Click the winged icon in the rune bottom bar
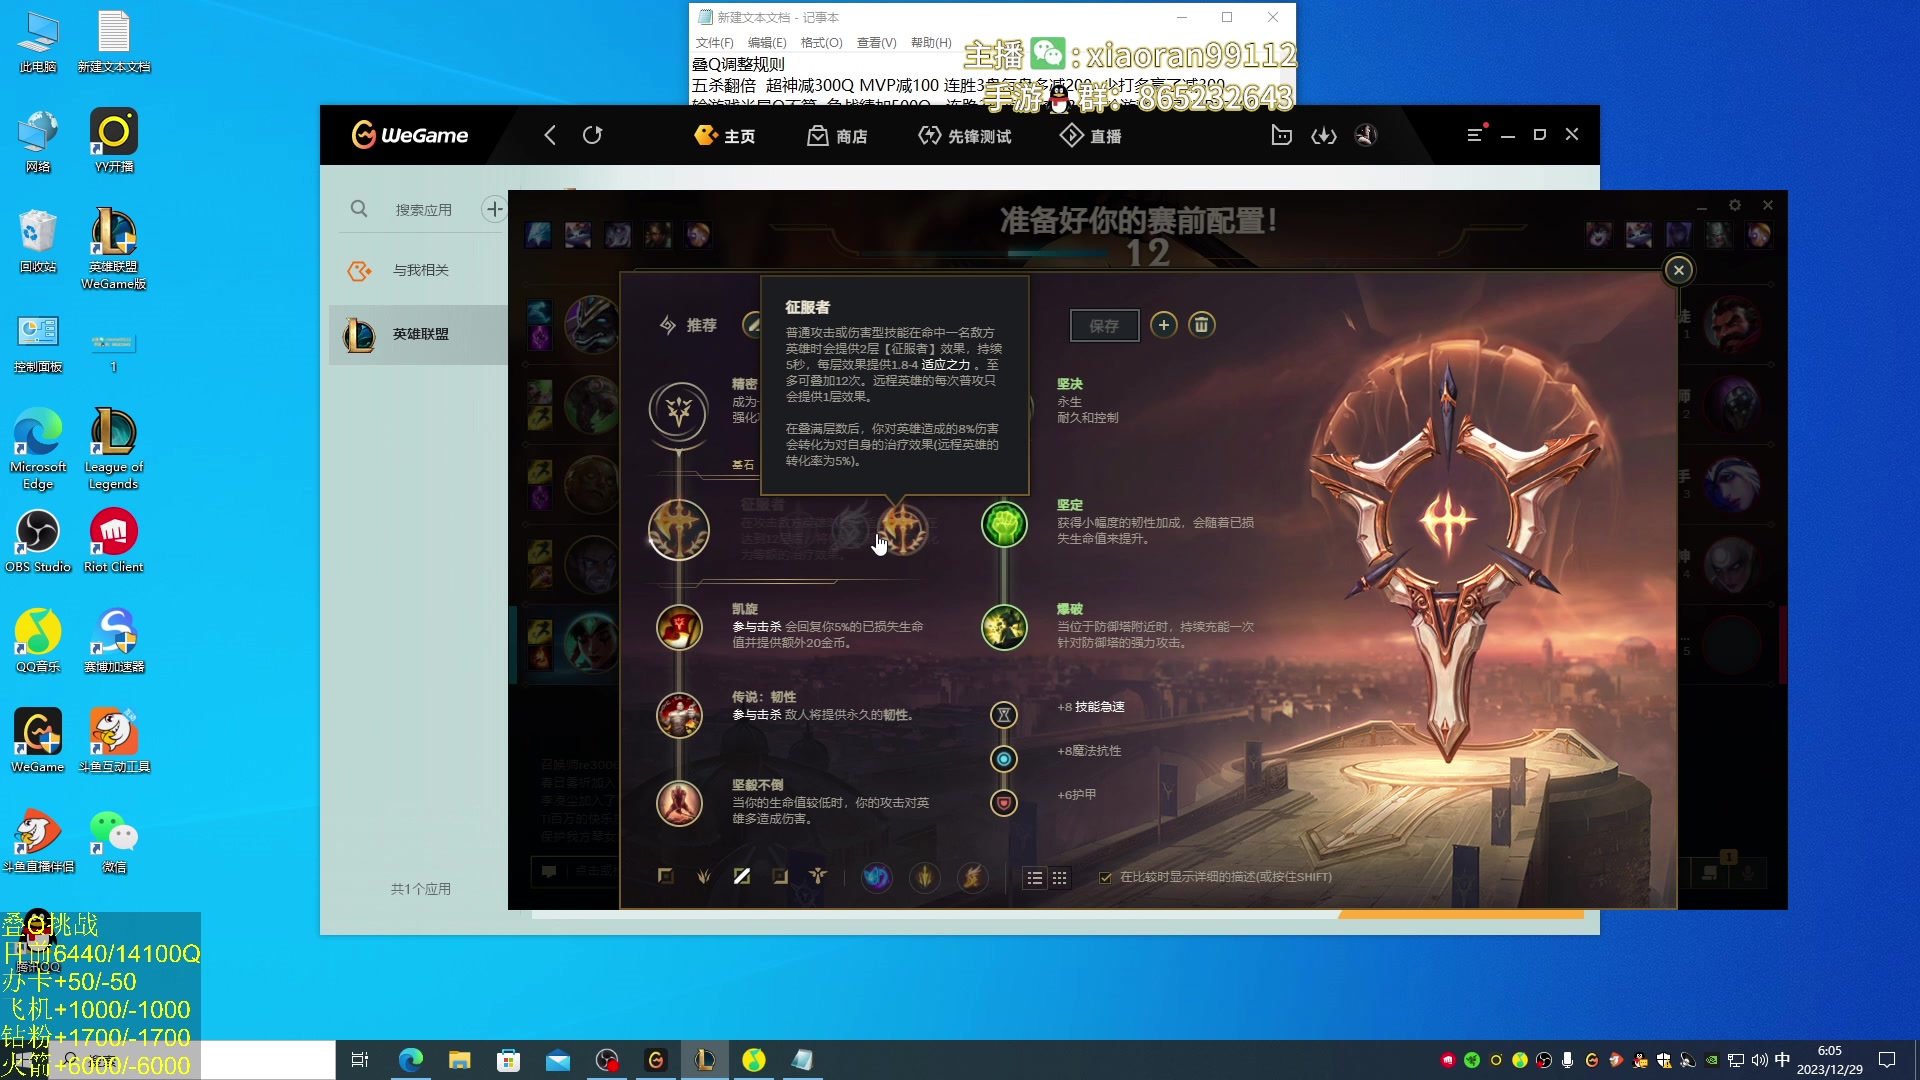 [818, 876]
